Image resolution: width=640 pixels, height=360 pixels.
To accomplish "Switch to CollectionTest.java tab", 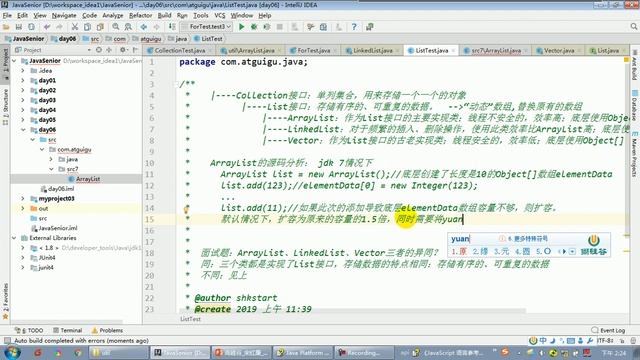I will pyautogui.click(x=180, y=51).
